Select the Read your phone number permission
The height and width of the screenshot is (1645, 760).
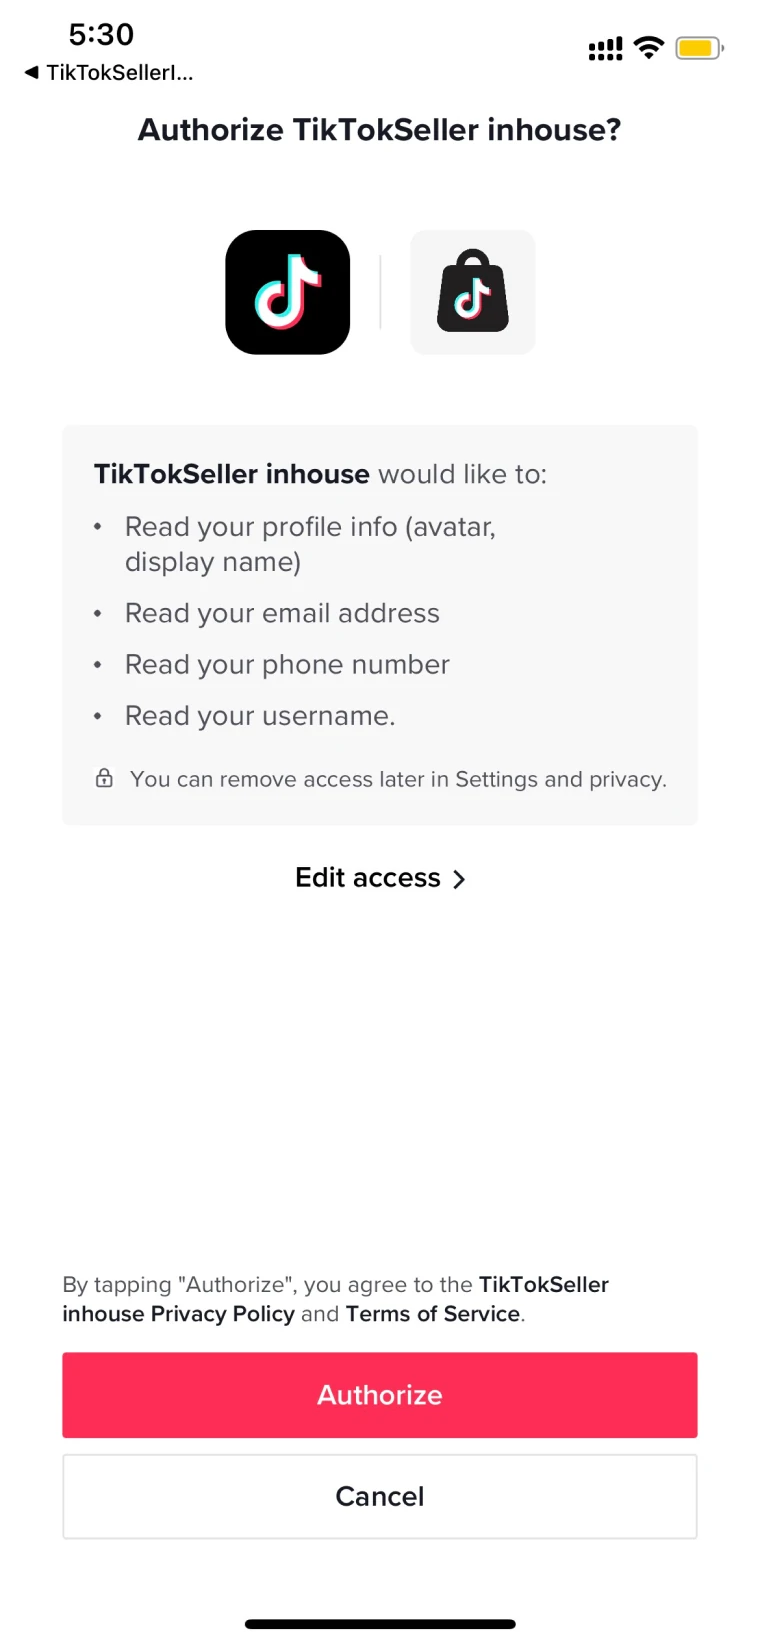287,665
